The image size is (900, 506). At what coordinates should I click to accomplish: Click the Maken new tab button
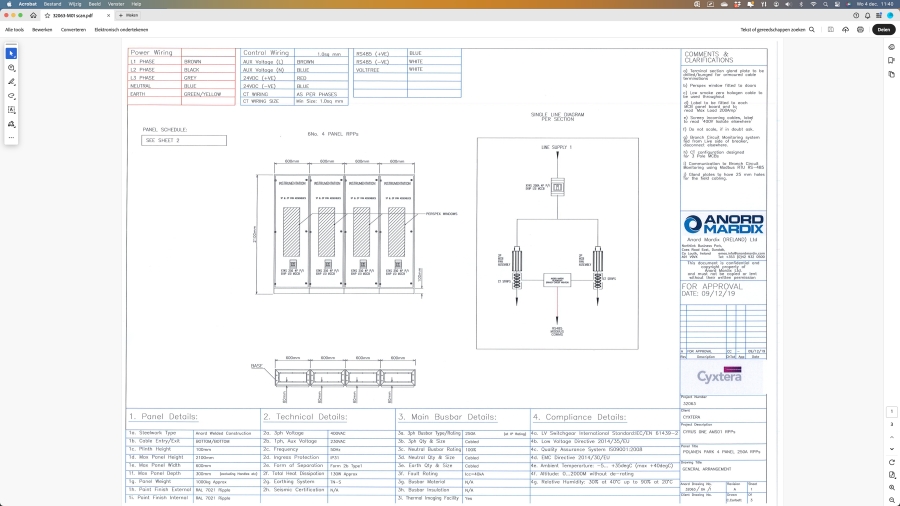(127, 16)
